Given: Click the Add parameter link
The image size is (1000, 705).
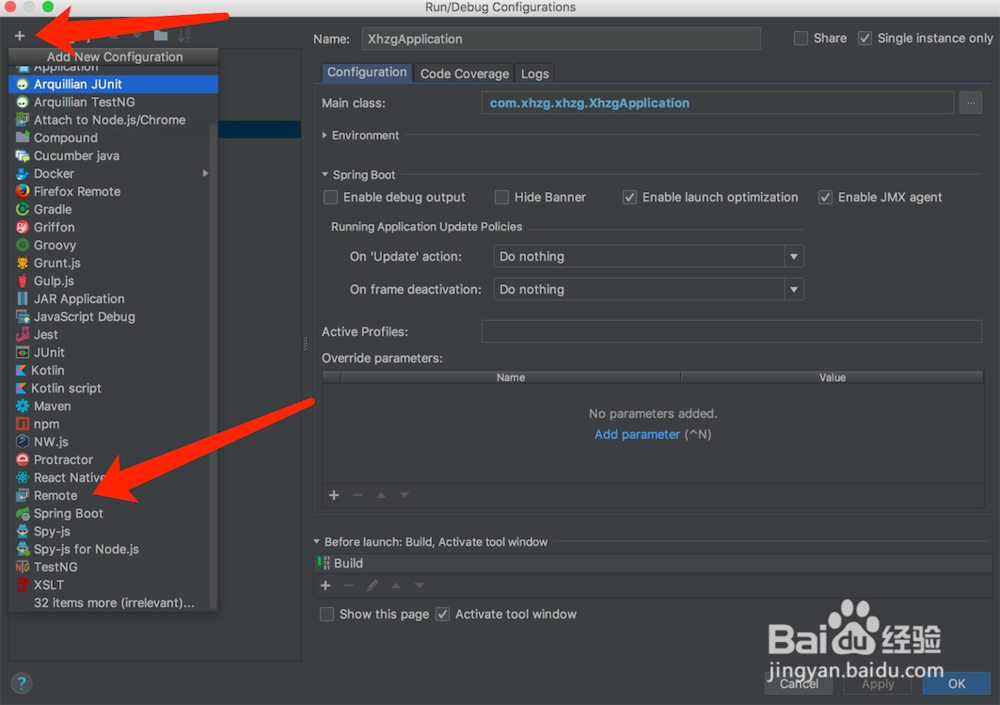Looking at the screenshot, I should coord(637,434).
